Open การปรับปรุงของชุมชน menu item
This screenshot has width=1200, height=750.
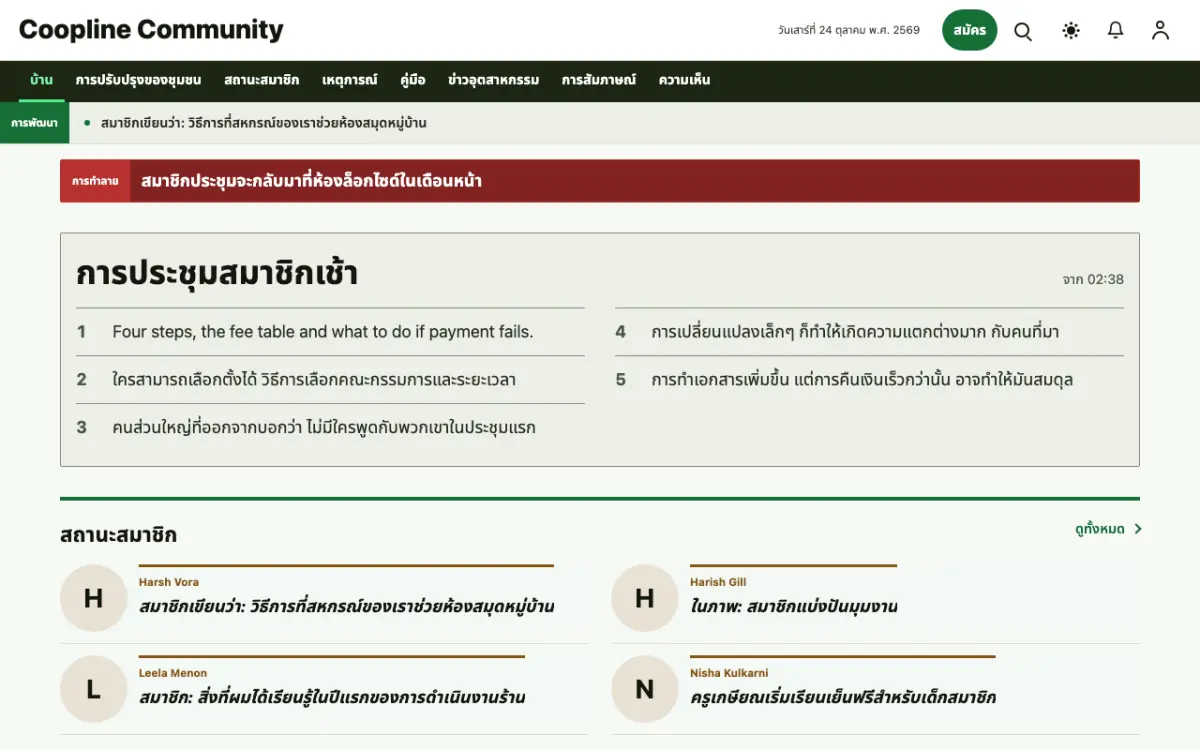point(139,80)
